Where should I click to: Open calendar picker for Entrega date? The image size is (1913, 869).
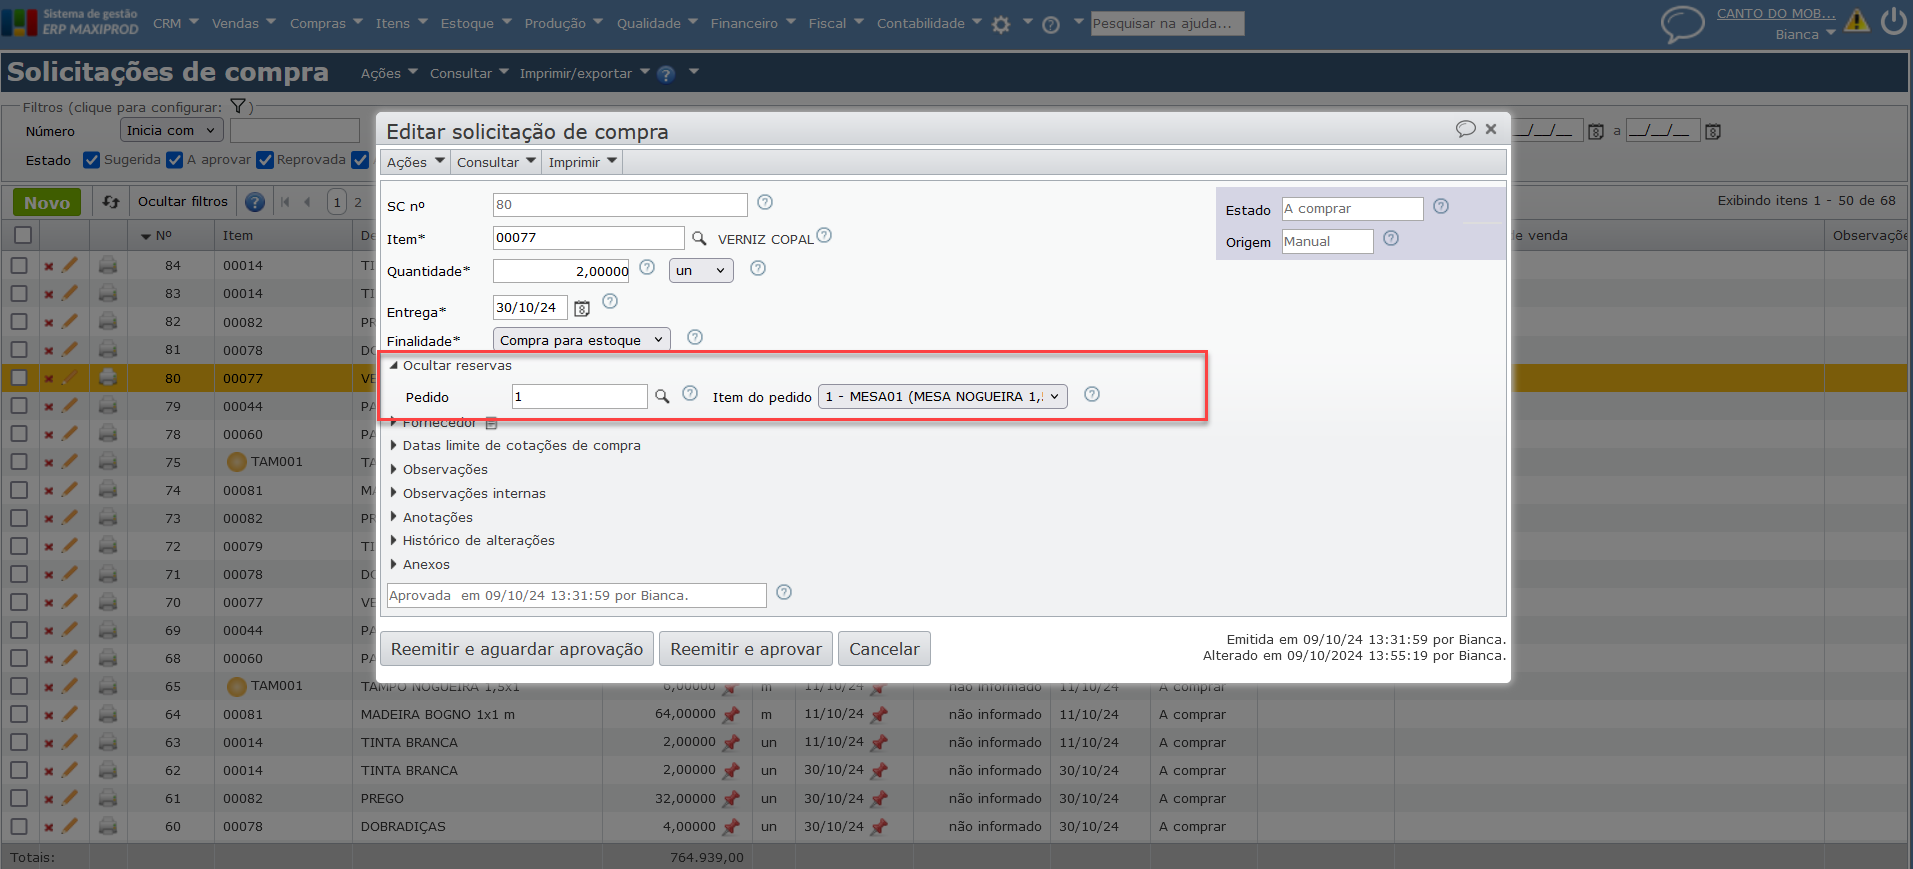582,308
